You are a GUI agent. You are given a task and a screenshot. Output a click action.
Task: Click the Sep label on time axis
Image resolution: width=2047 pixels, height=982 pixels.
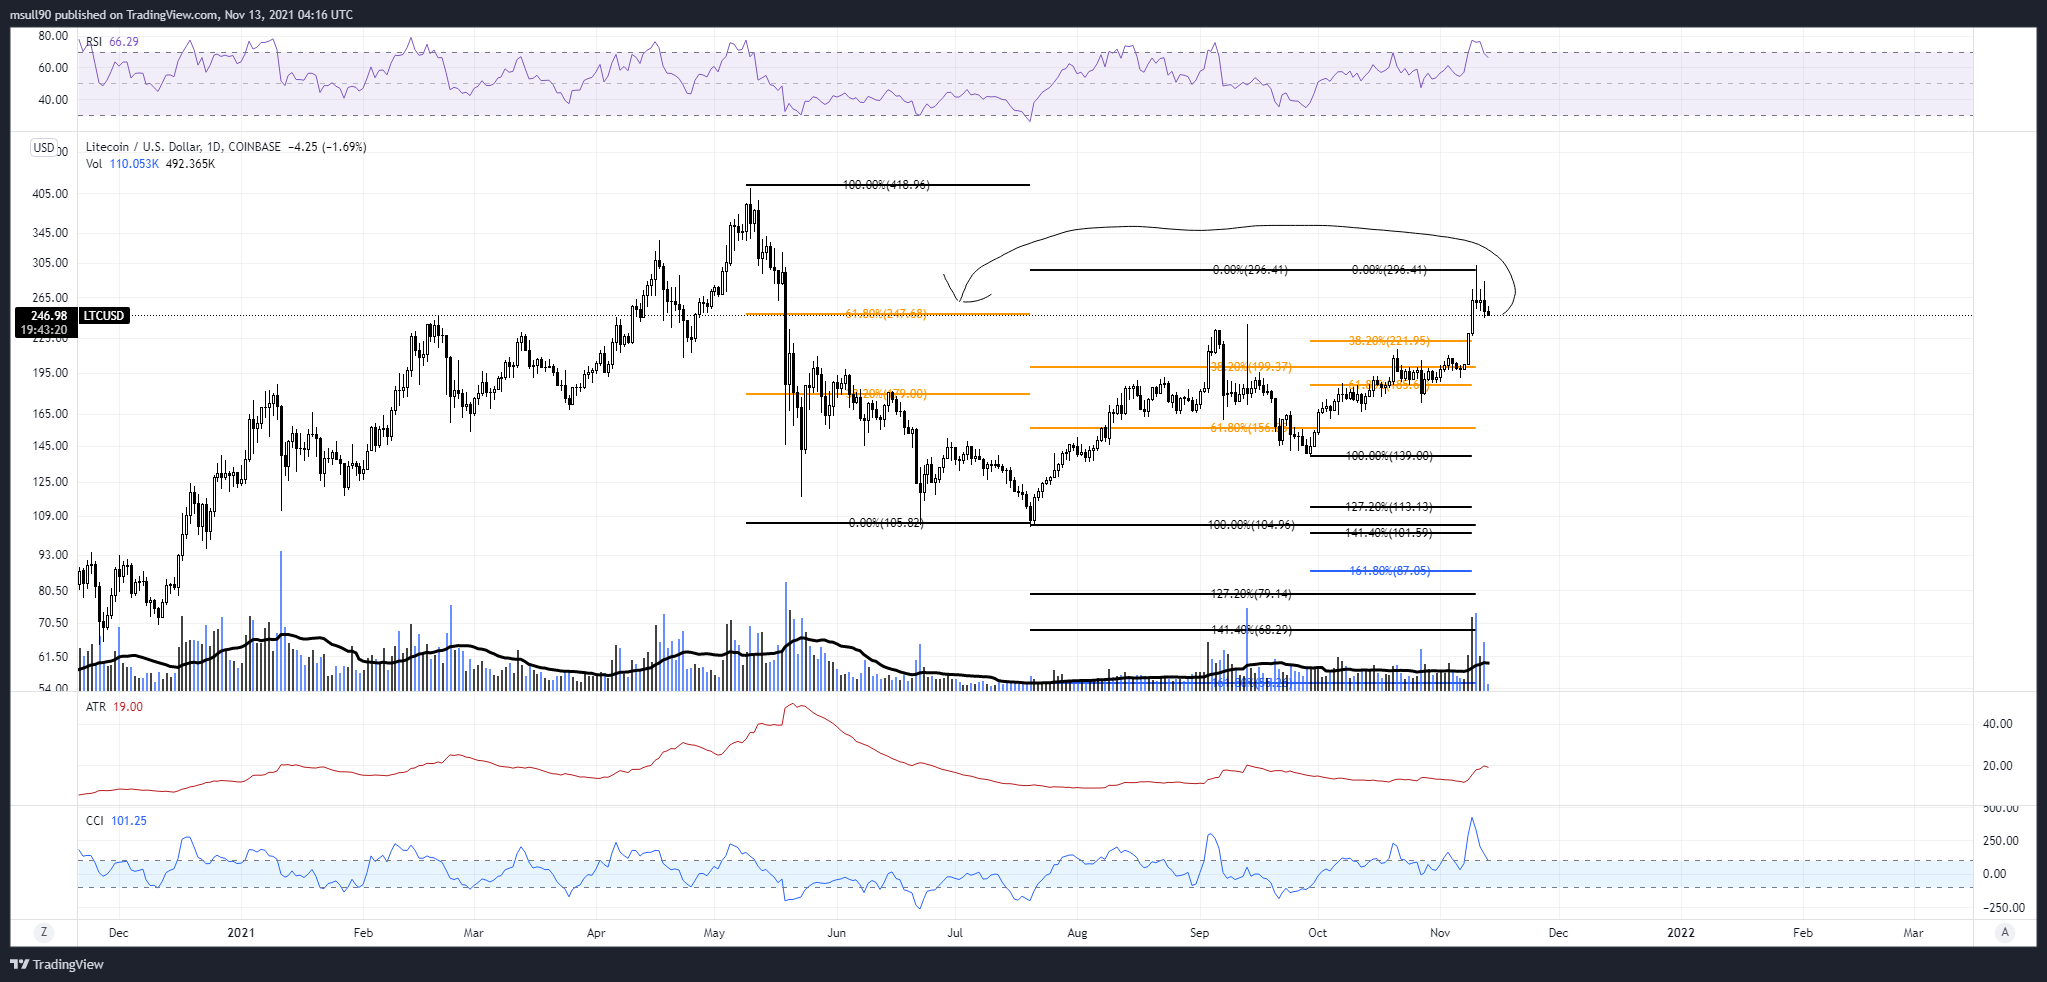(x=1199, y=933)
